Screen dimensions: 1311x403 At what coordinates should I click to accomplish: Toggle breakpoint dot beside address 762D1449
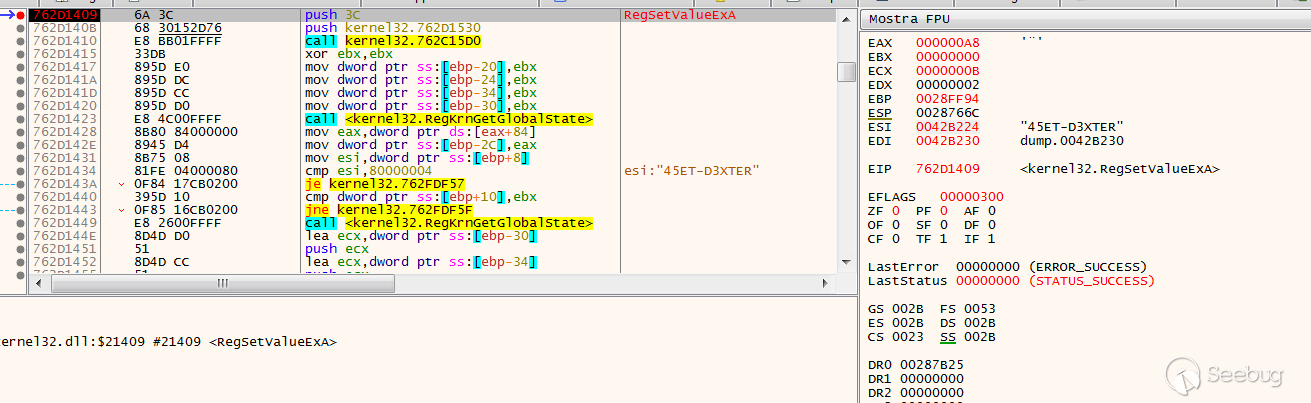tap(21, 223)
